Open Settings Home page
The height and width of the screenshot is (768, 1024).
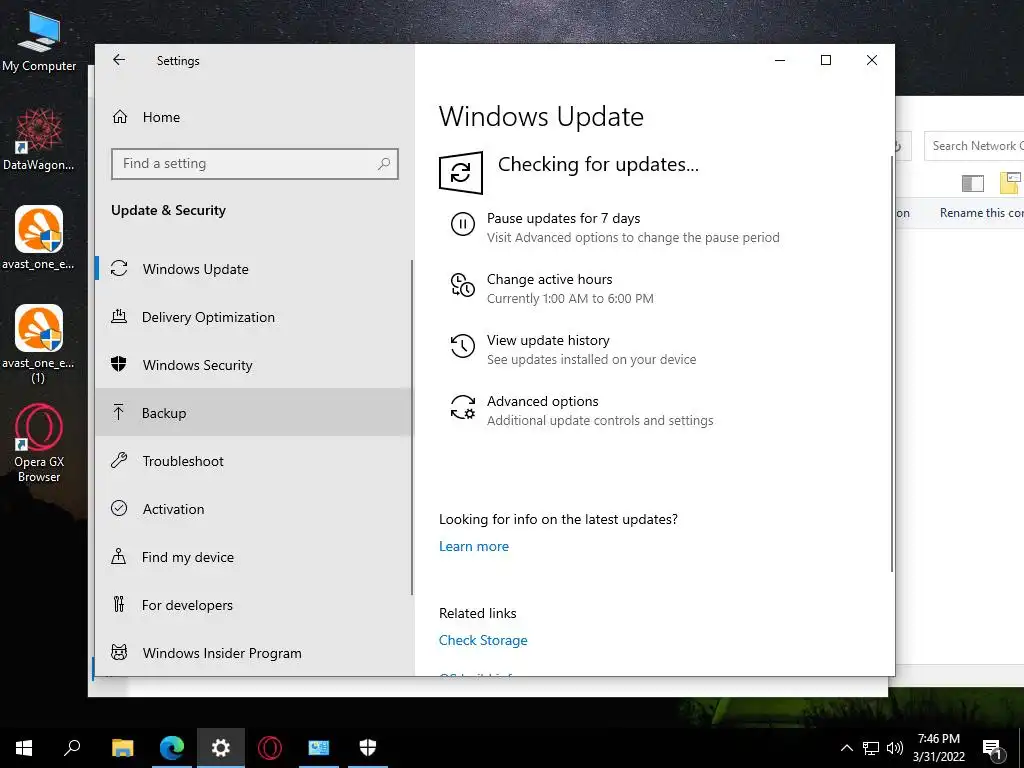(161, 117)
